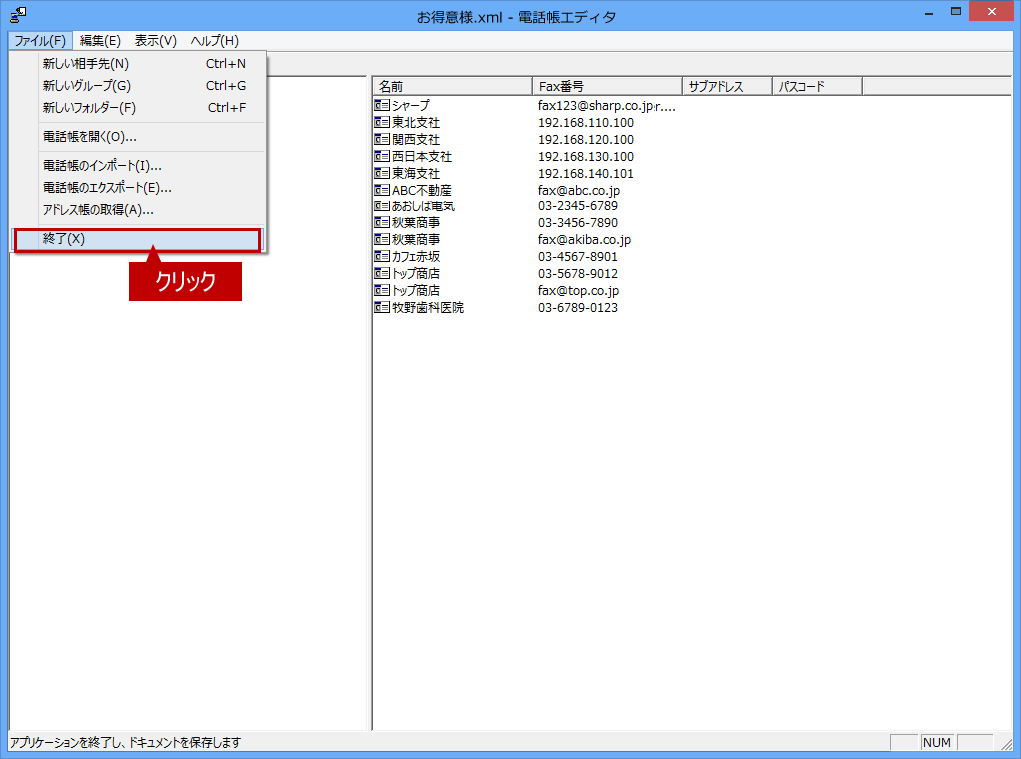Open the ヘルプ(H) menu
1021x759 pixels.
click(x=215, y=40)
